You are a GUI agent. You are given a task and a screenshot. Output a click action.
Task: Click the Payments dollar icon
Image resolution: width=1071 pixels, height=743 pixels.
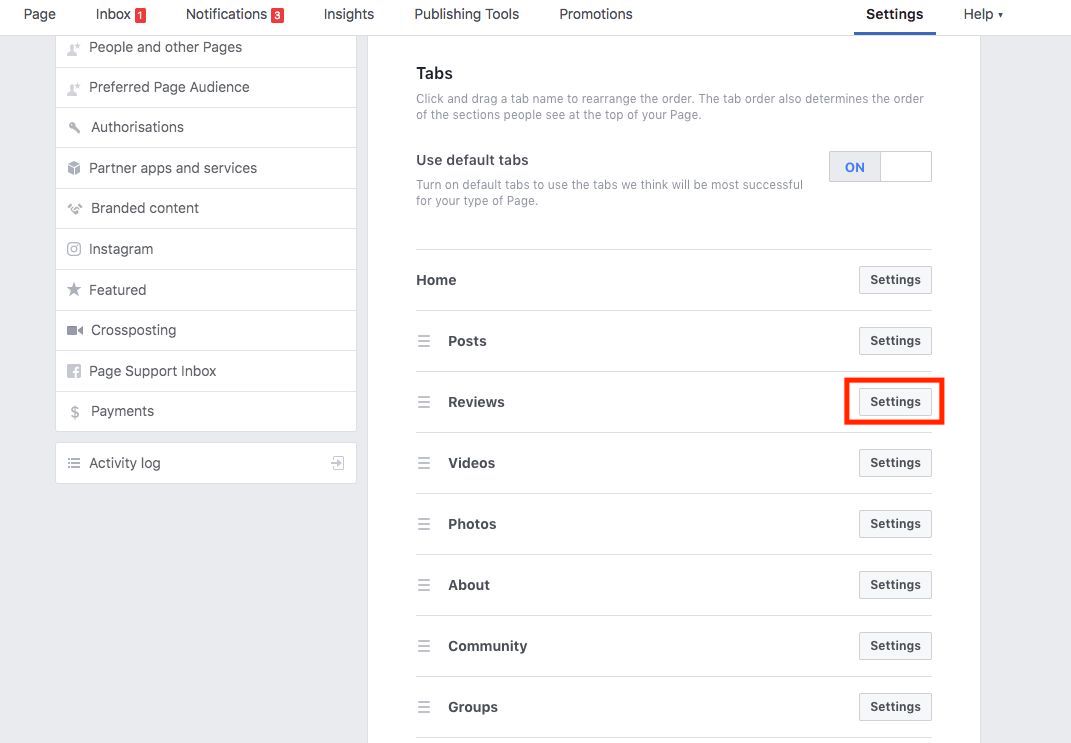(74, 412)
